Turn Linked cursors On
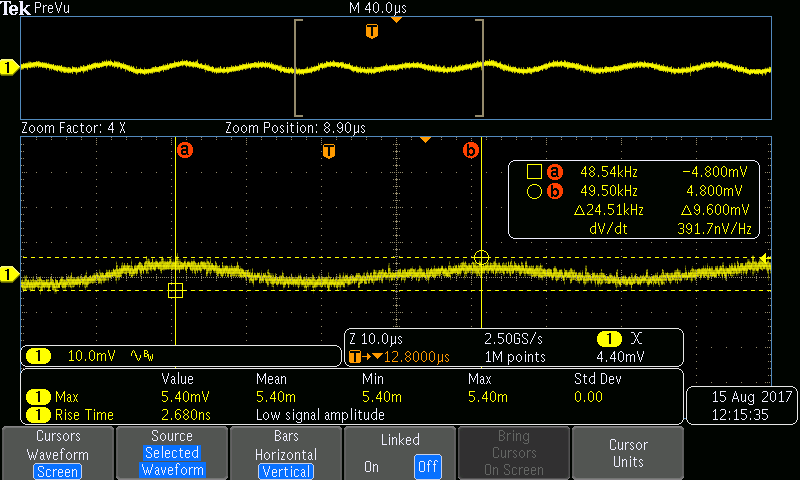This screenshot has height=480, width=800. click(x=371, y=467)
